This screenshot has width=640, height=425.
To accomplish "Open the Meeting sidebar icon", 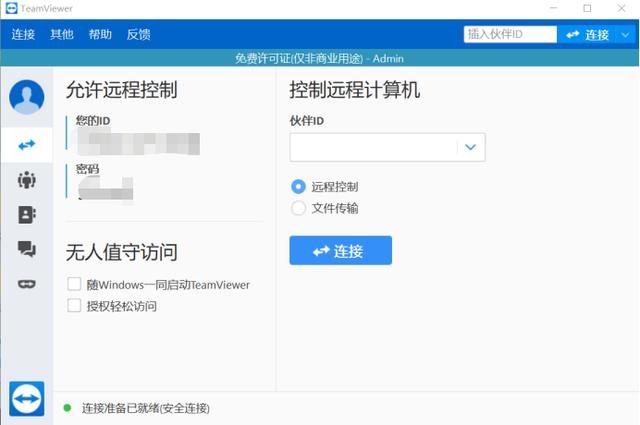I will coord(27,180).
